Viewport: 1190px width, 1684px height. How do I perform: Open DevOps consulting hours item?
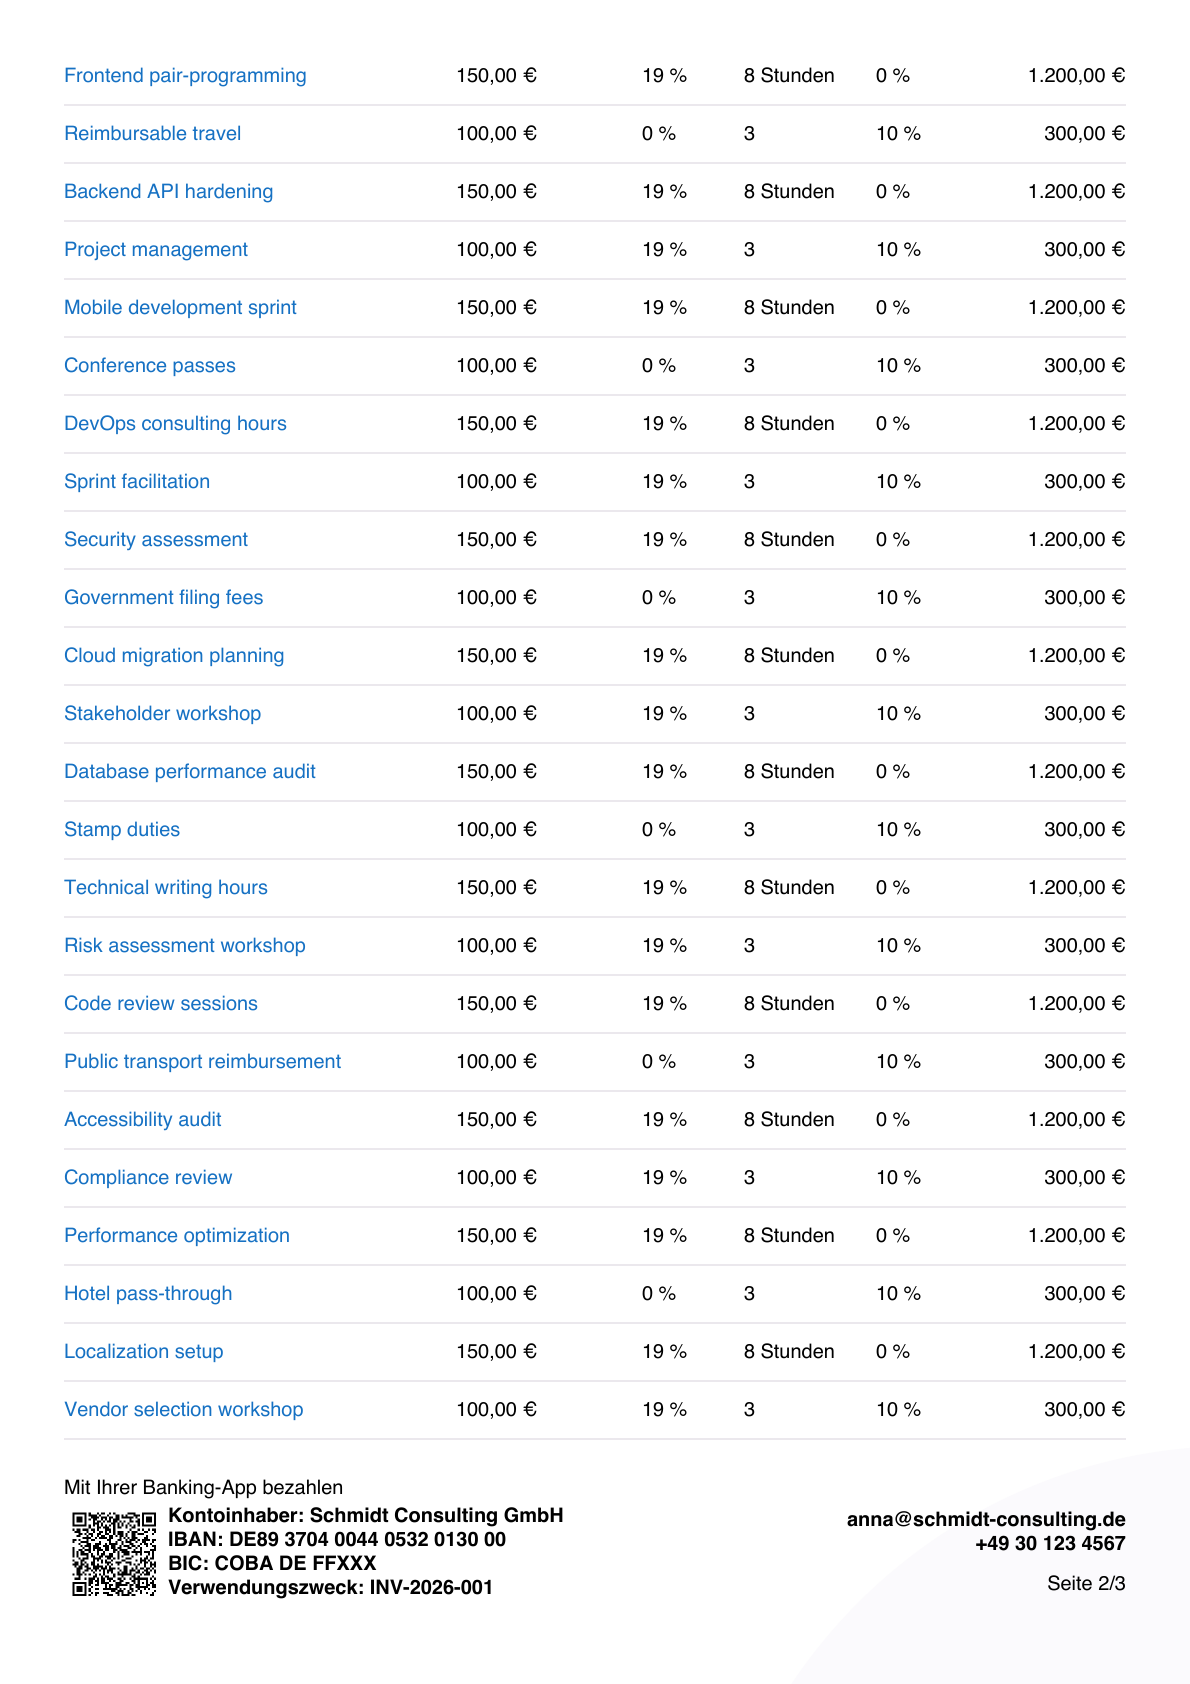tap(175, 424)
